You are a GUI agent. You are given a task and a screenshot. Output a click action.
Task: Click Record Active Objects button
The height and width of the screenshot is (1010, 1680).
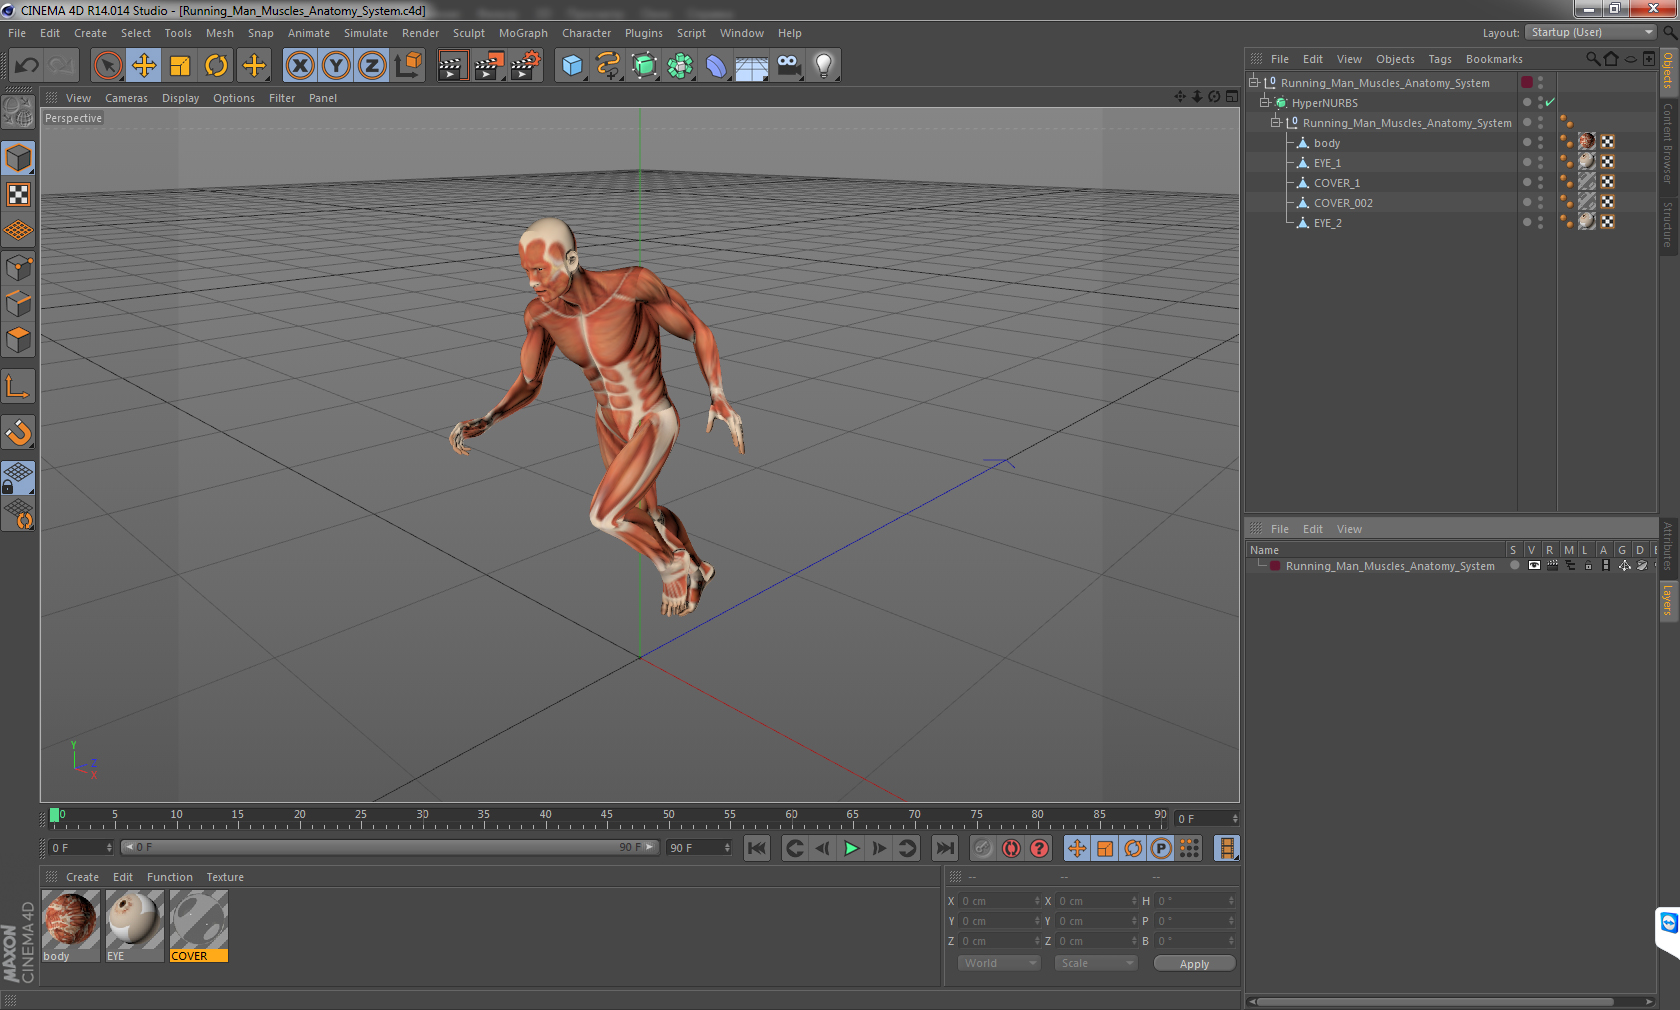[983, 848]
